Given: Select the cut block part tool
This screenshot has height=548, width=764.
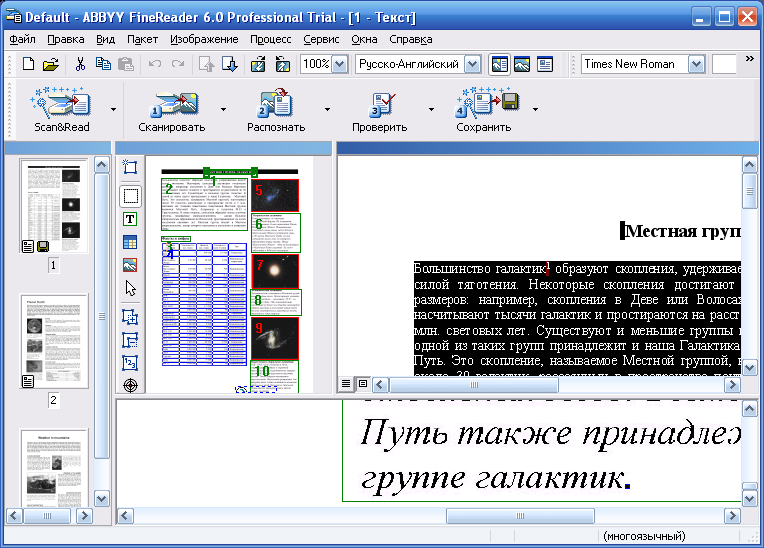Looking at the screenshot, I should point(130,340).
